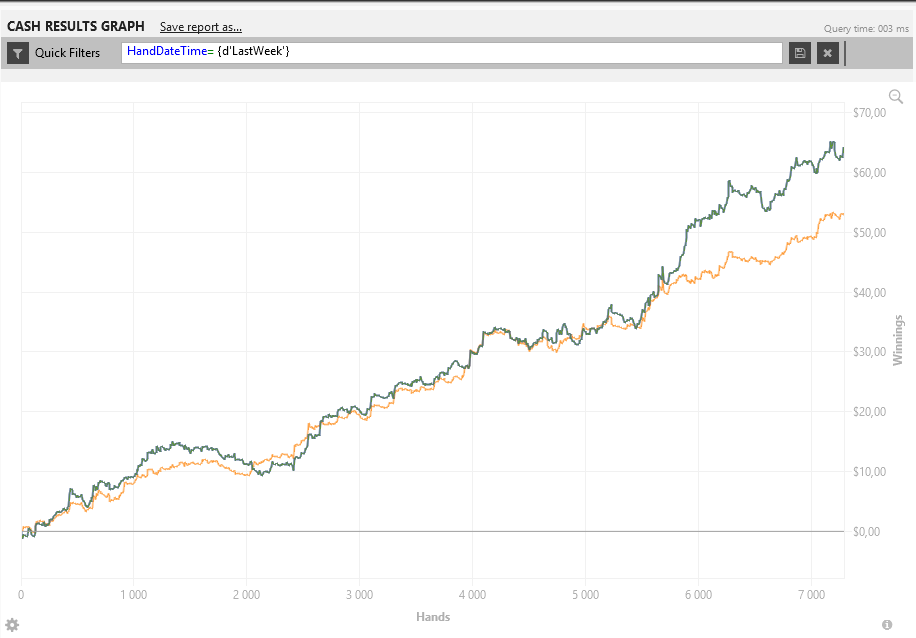The height and width of the screenshot is (638, 916).
Task: Clear the quick filter with X icon
Action: tap(827, 53)
